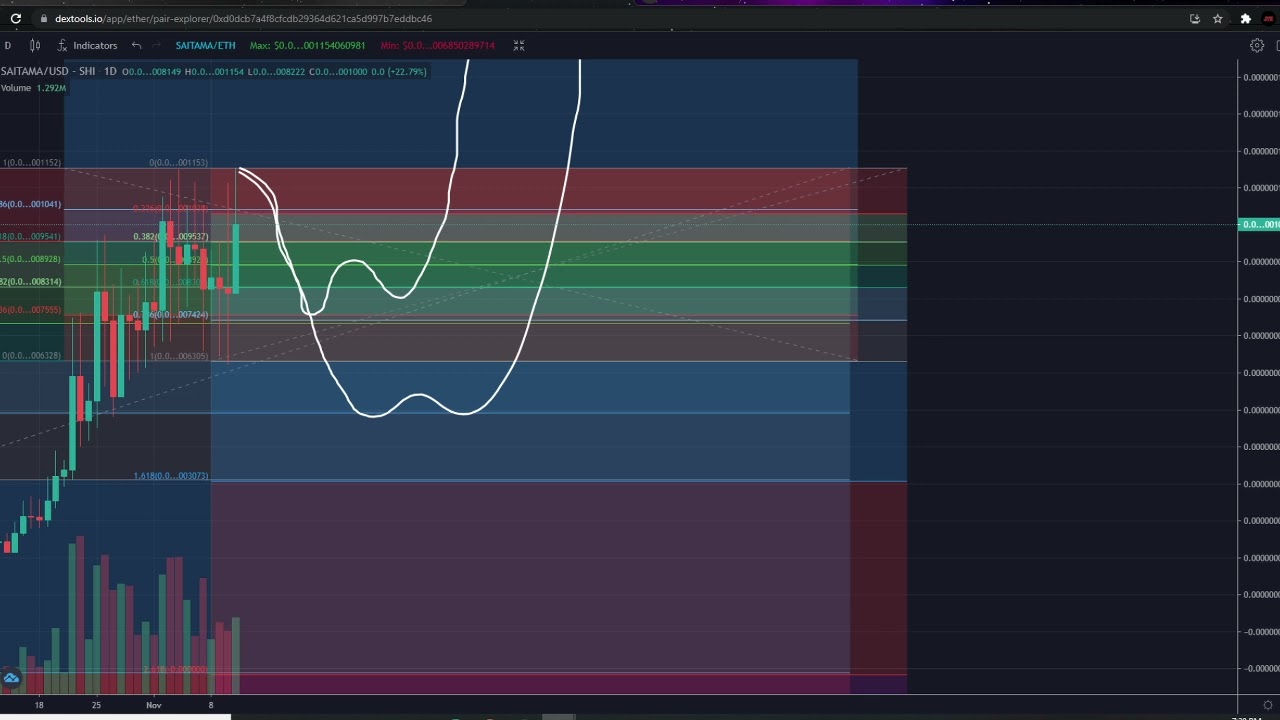Change the D timeframe interval

[x=7, y=45]
